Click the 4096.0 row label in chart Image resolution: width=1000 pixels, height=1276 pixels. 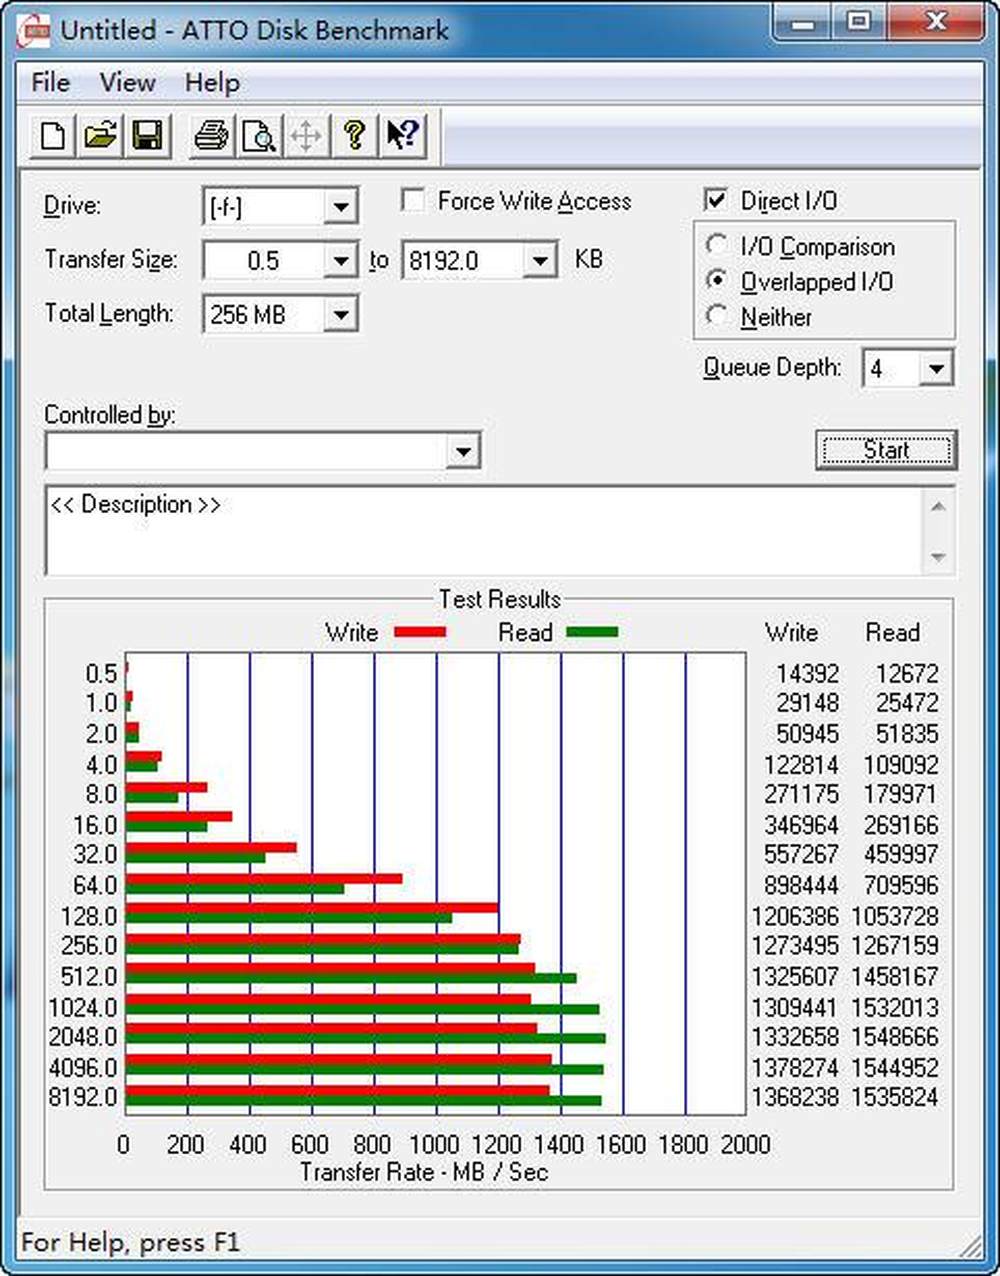coord(83,1067)
